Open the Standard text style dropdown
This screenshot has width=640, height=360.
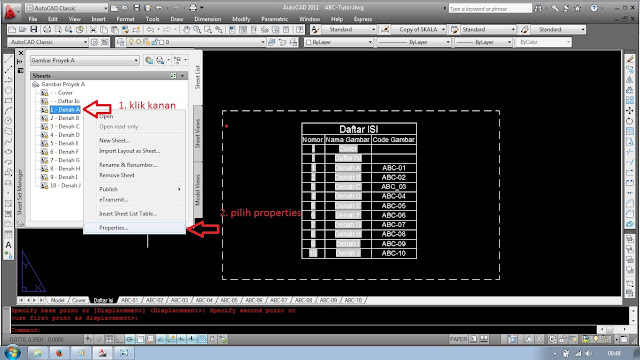point(348,29)
